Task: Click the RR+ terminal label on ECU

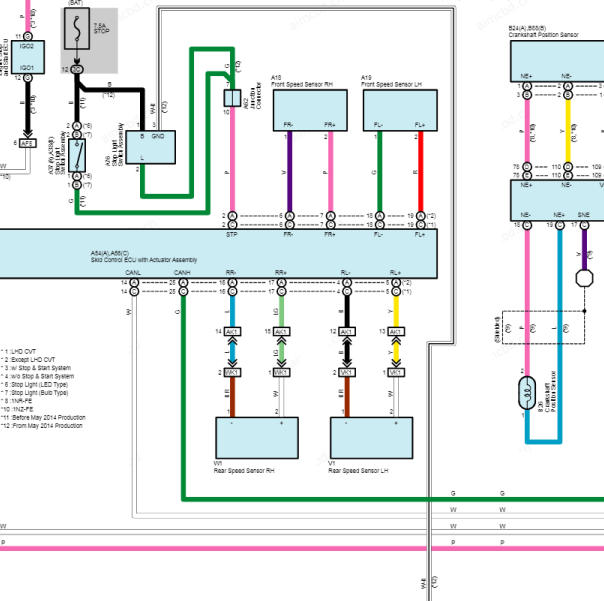Action: coord(281,273)
